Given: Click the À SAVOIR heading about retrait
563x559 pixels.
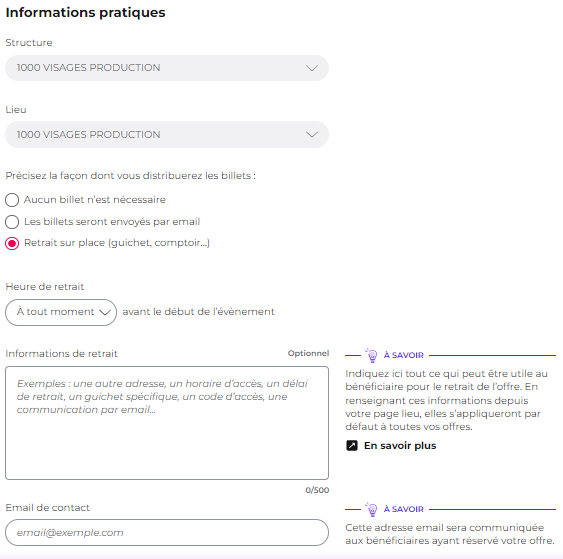Looking at the screenshot, I should (x=404, y=355).
